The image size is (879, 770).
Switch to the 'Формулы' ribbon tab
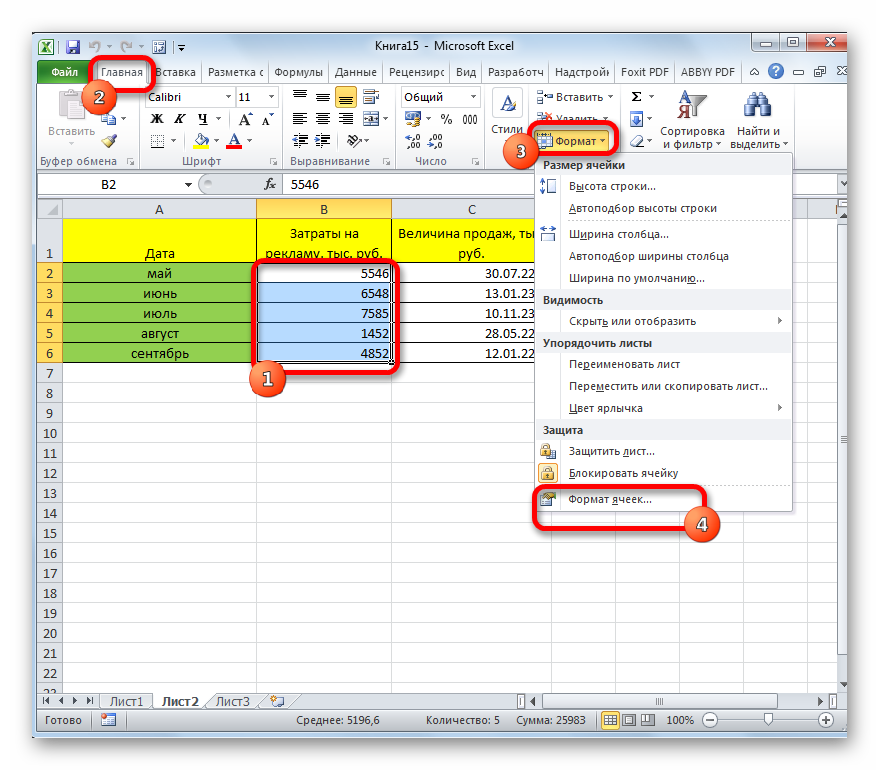298,73
